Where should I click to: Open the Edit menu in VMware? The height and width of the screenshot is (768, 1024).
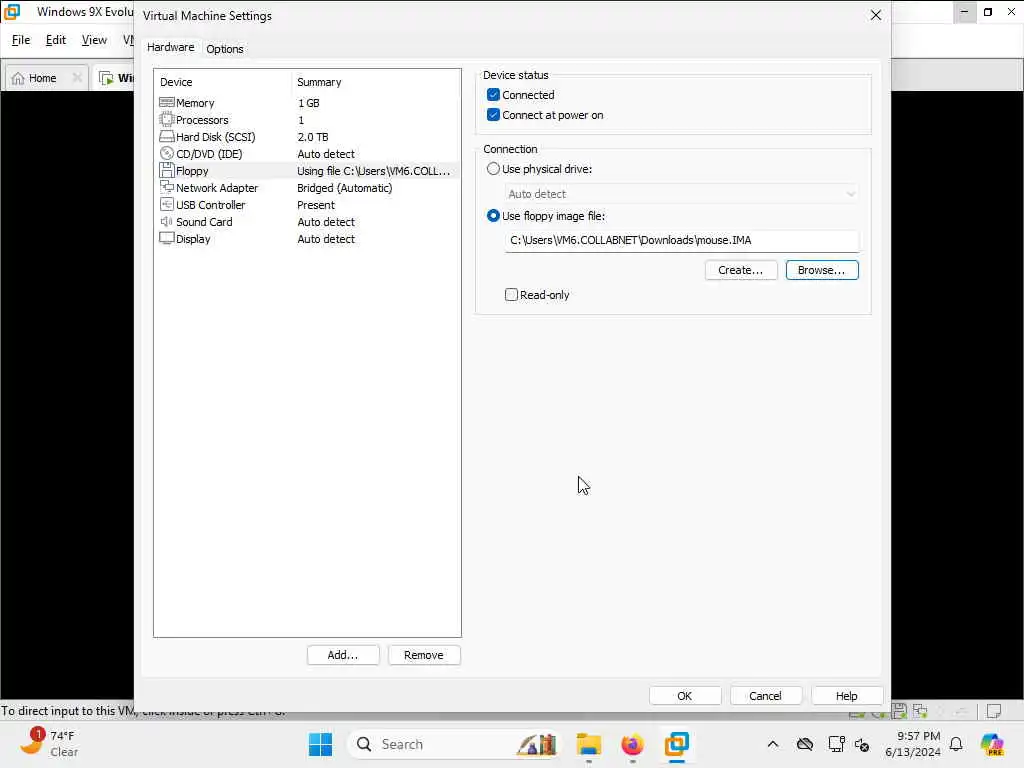56,40
